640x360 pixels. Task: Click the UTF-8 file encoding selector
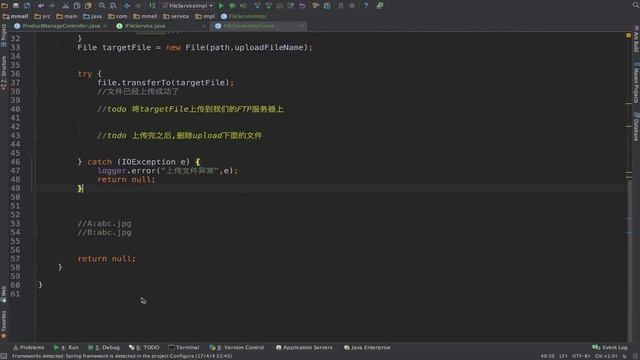pyautogui.click(x=580, y=356)
